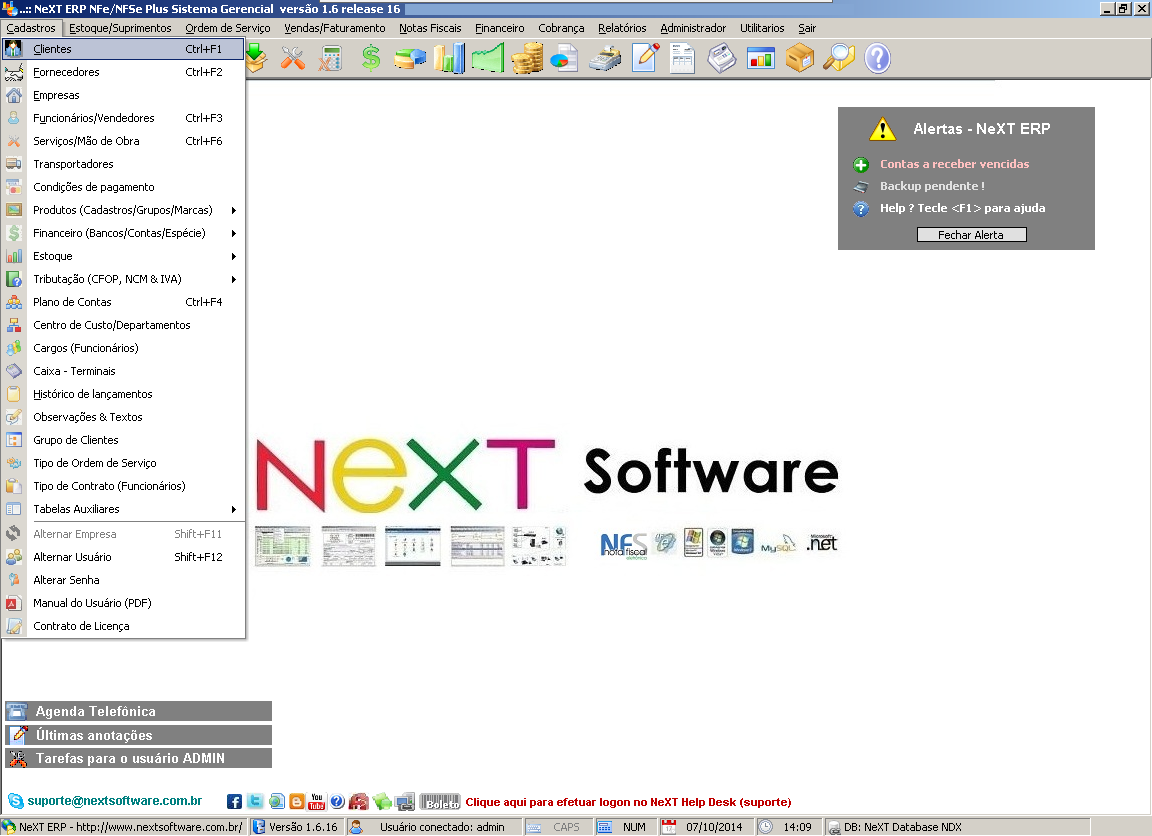Click the Fechar Alerta button
The width and height of the screenshot is (1152, 836).
coord(971,234)
